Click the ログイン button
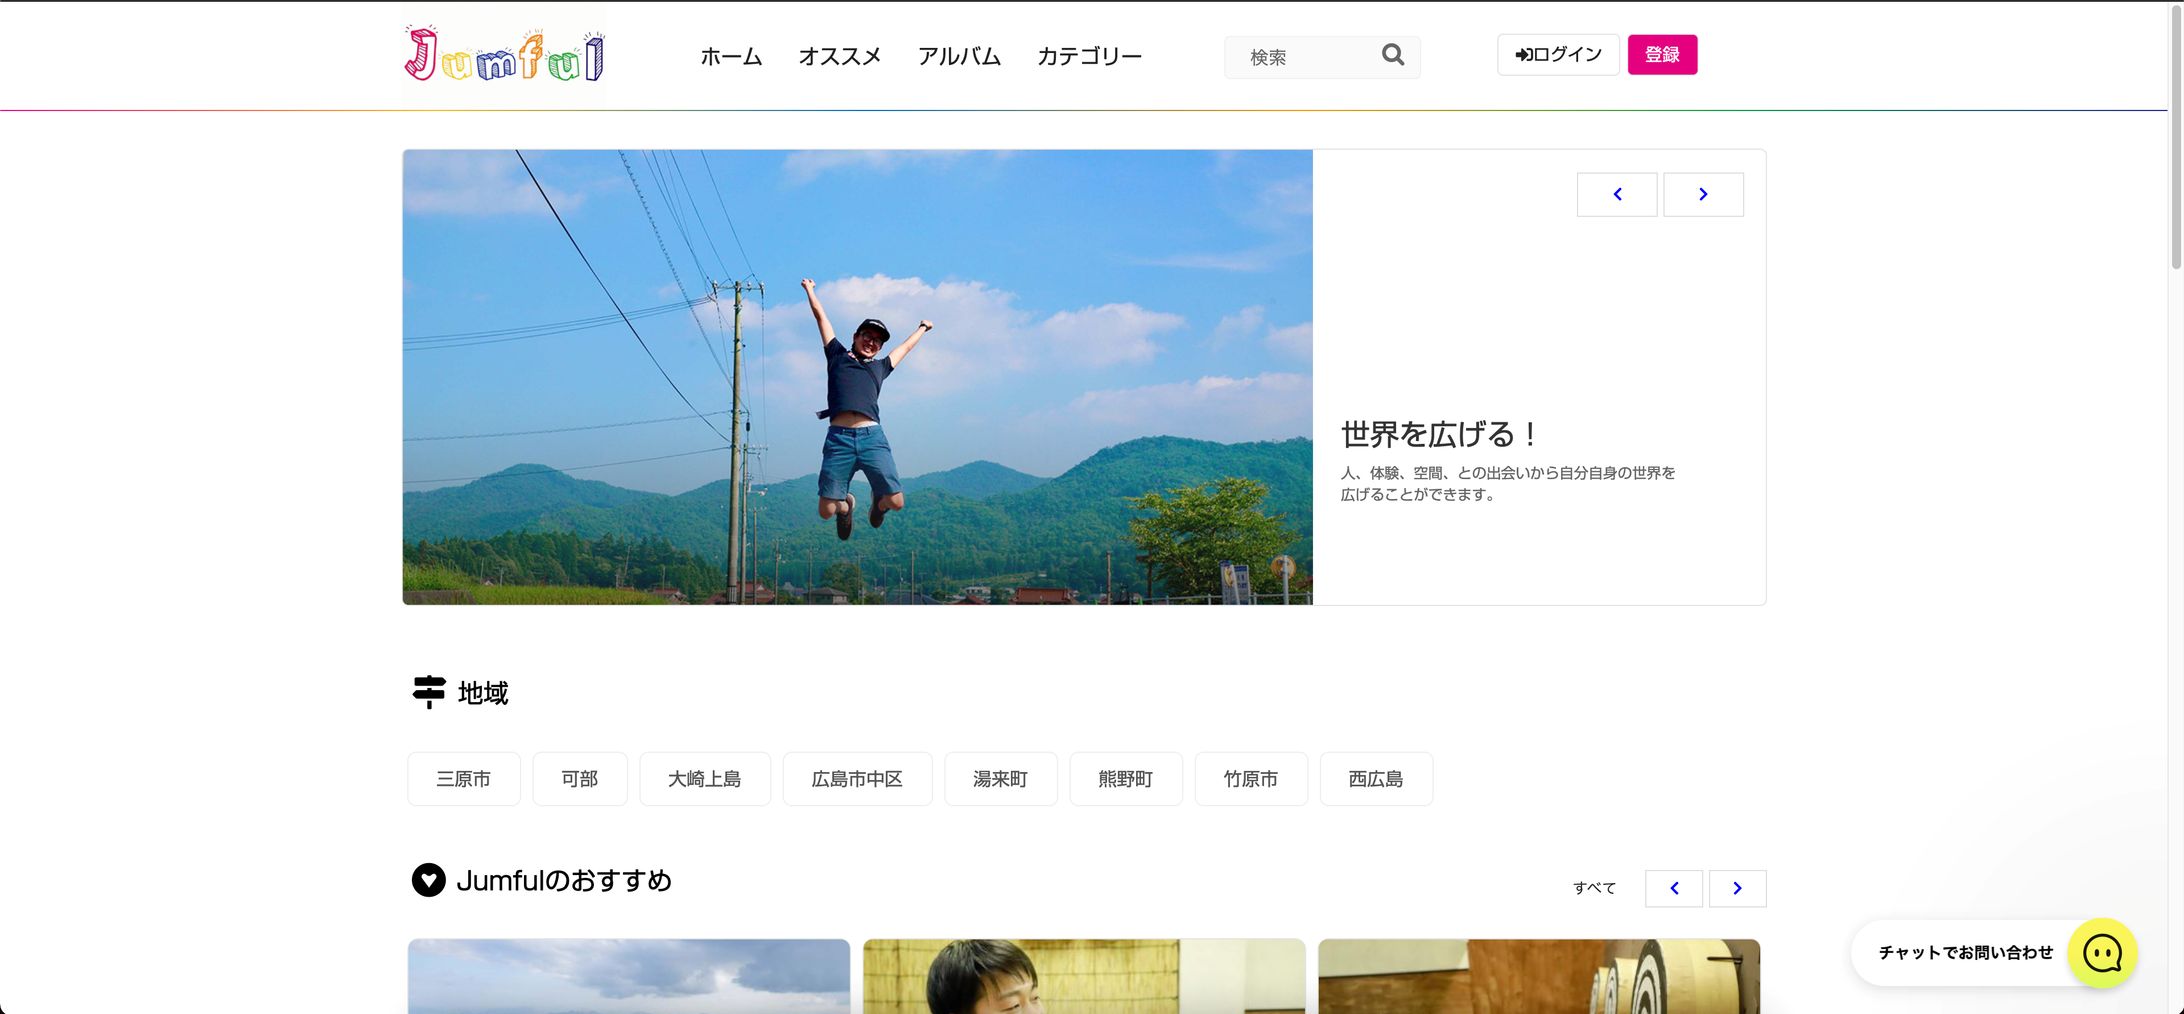The height and width of the screenshot is (1014, 2184). (1558, 54)
